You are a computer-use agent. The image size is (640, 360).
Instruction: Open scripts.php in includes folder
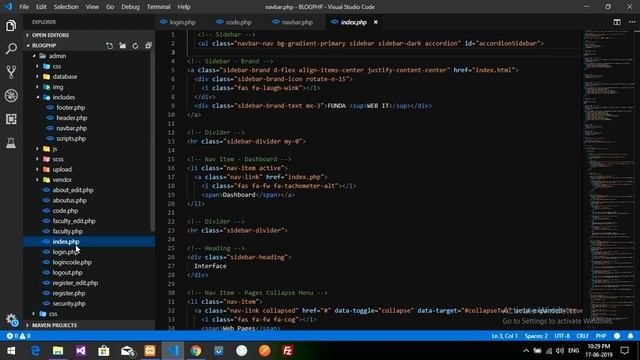pos(71,138)
